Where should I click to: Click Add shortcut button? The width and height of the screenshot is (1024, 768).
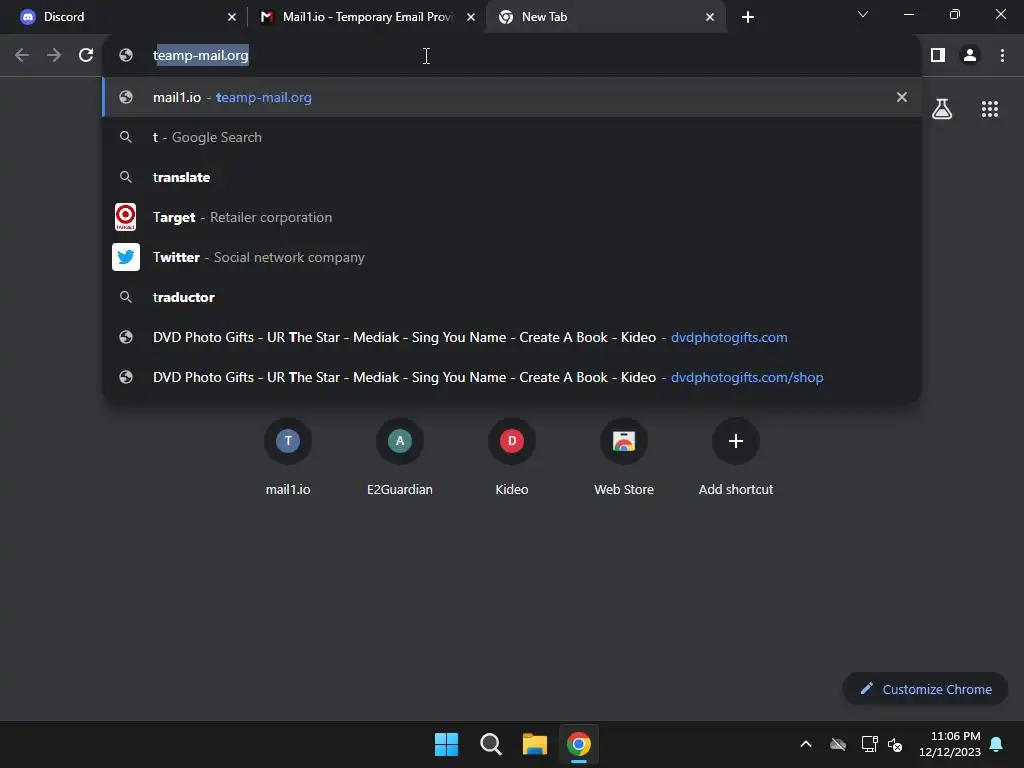(736, 457)
